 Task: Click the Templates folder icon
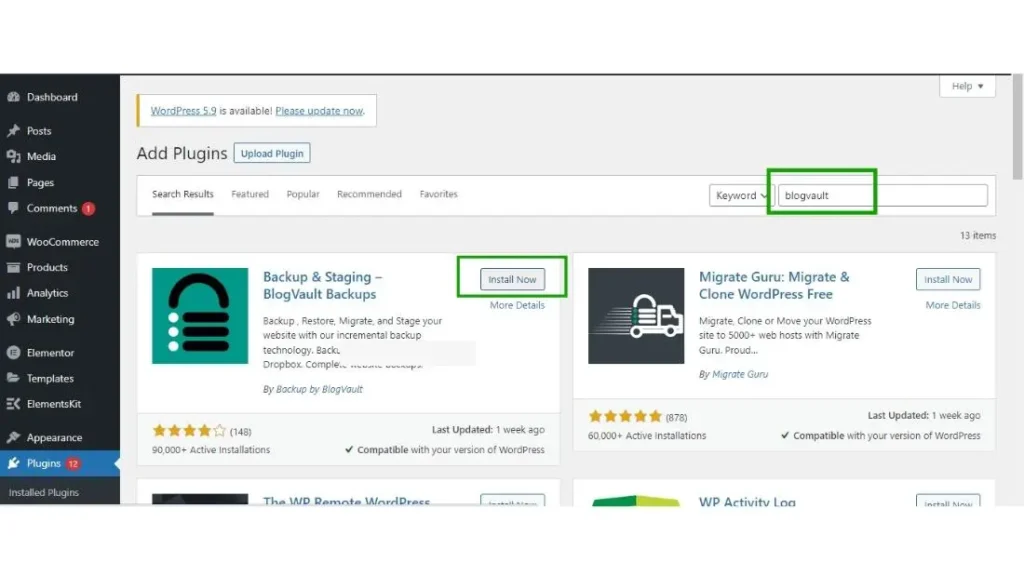point(13,378)
